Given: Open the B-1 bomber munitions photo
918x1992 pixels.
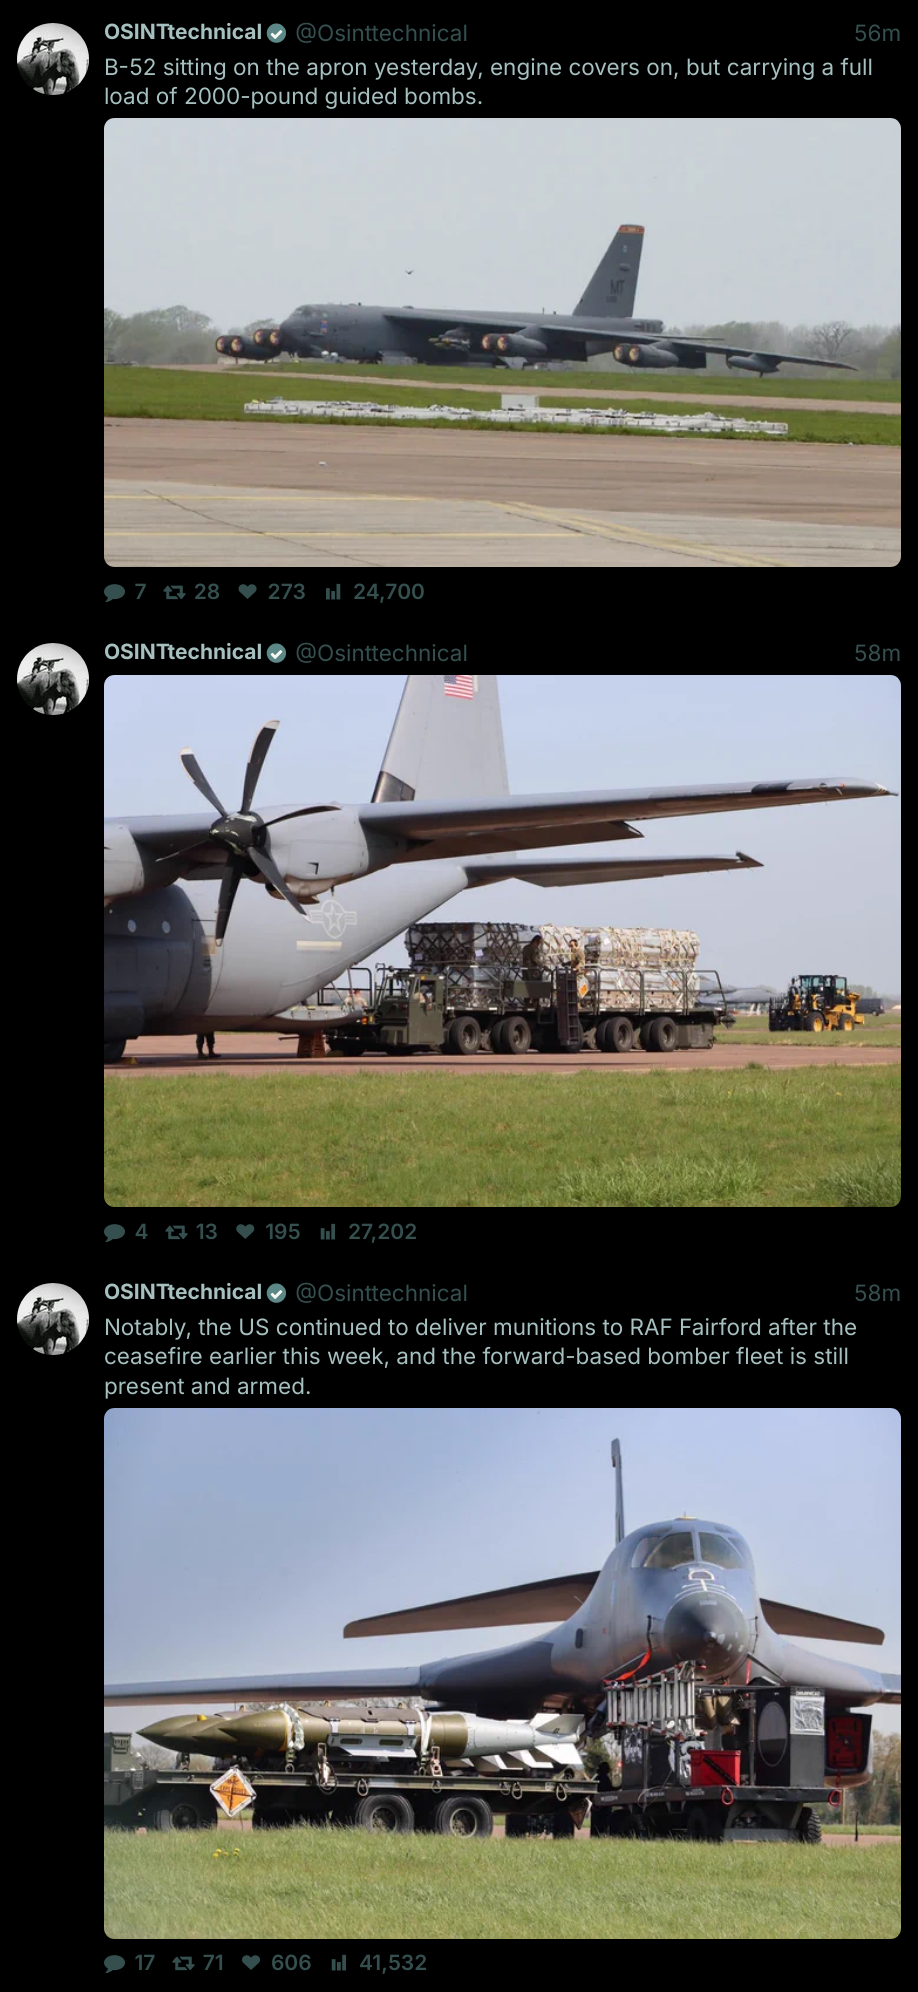Looking at the screenshot, I should click(502, 1673).
